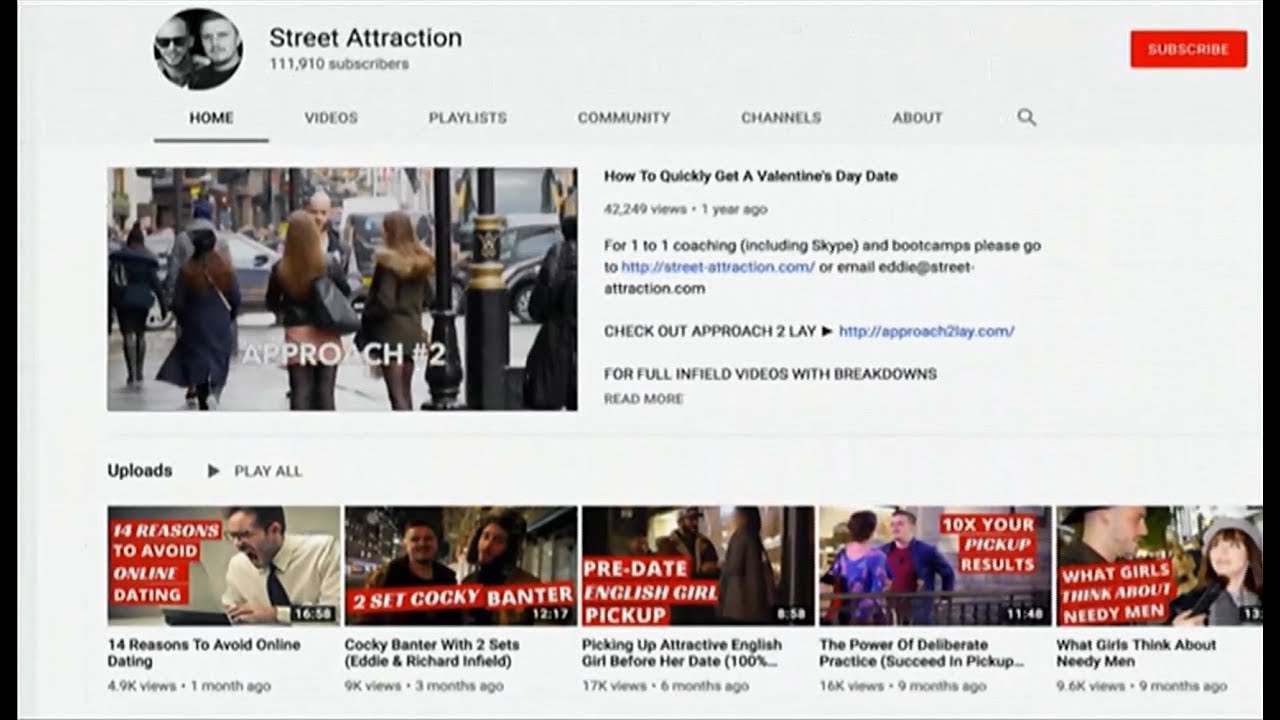Expand description with Read More
Viewport: 1280px width, 720px height.
[643, 399]
